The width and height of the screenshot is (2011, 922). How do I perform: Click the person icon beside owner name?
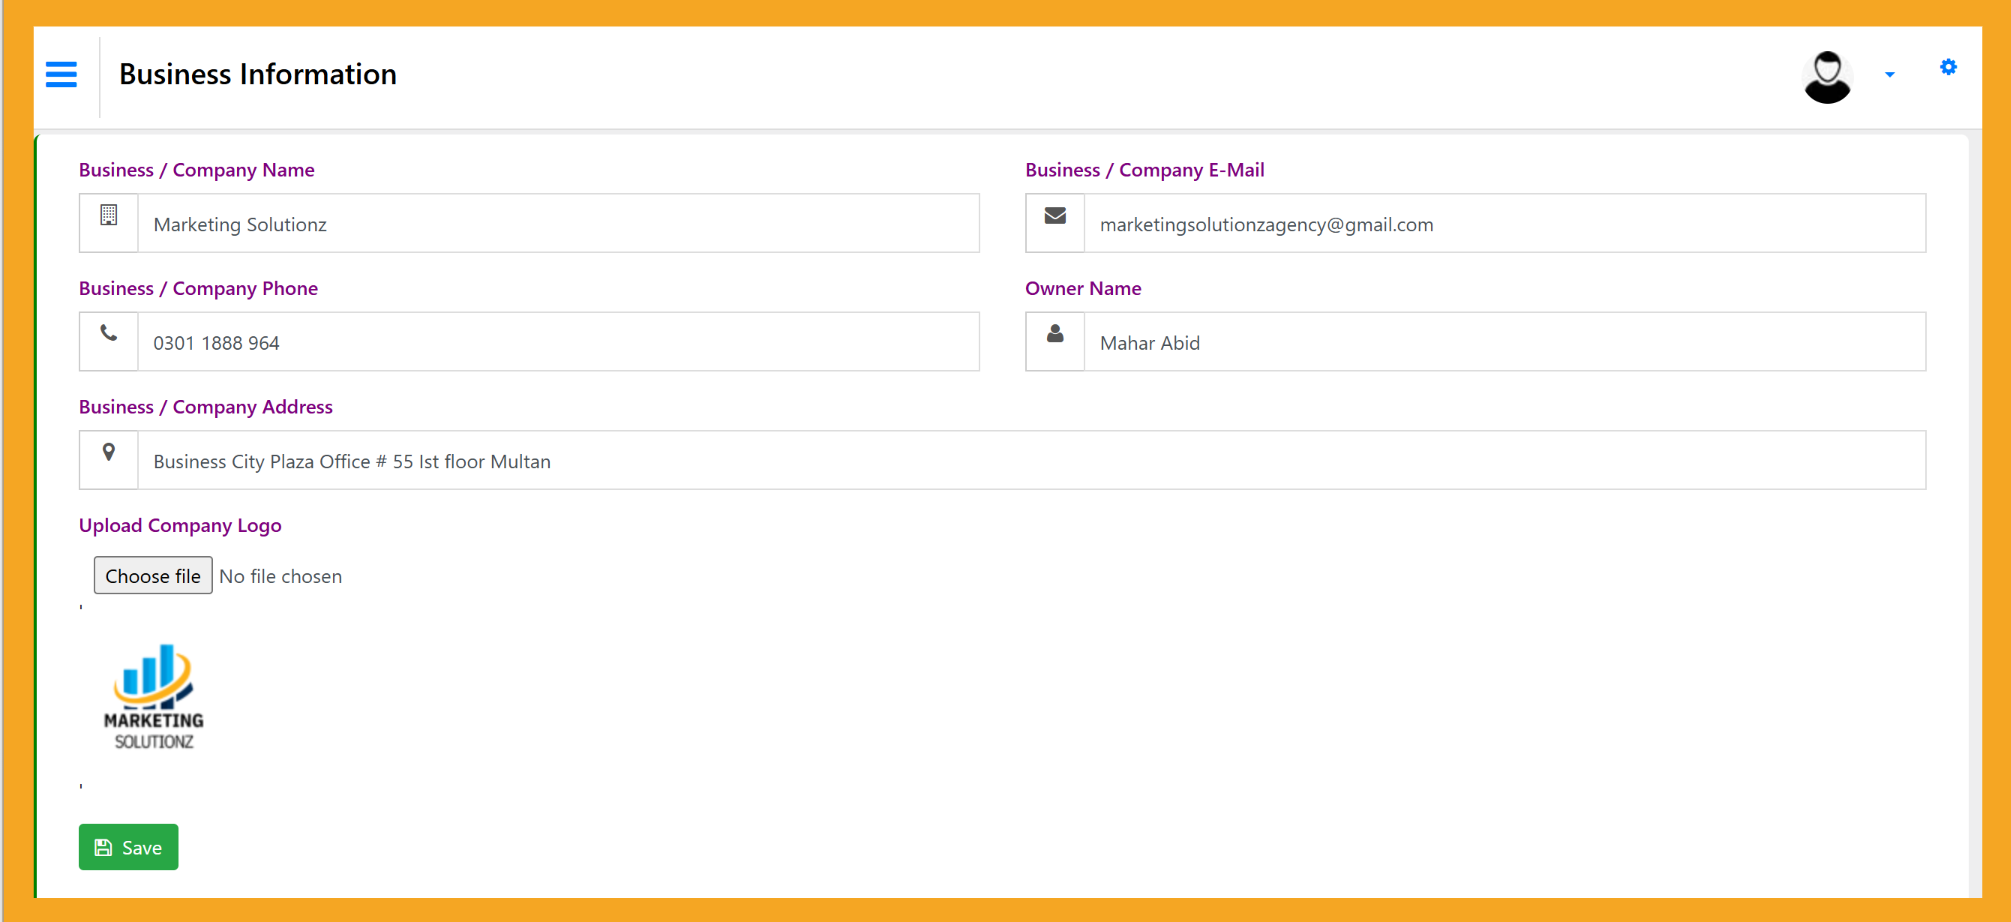1055,335
